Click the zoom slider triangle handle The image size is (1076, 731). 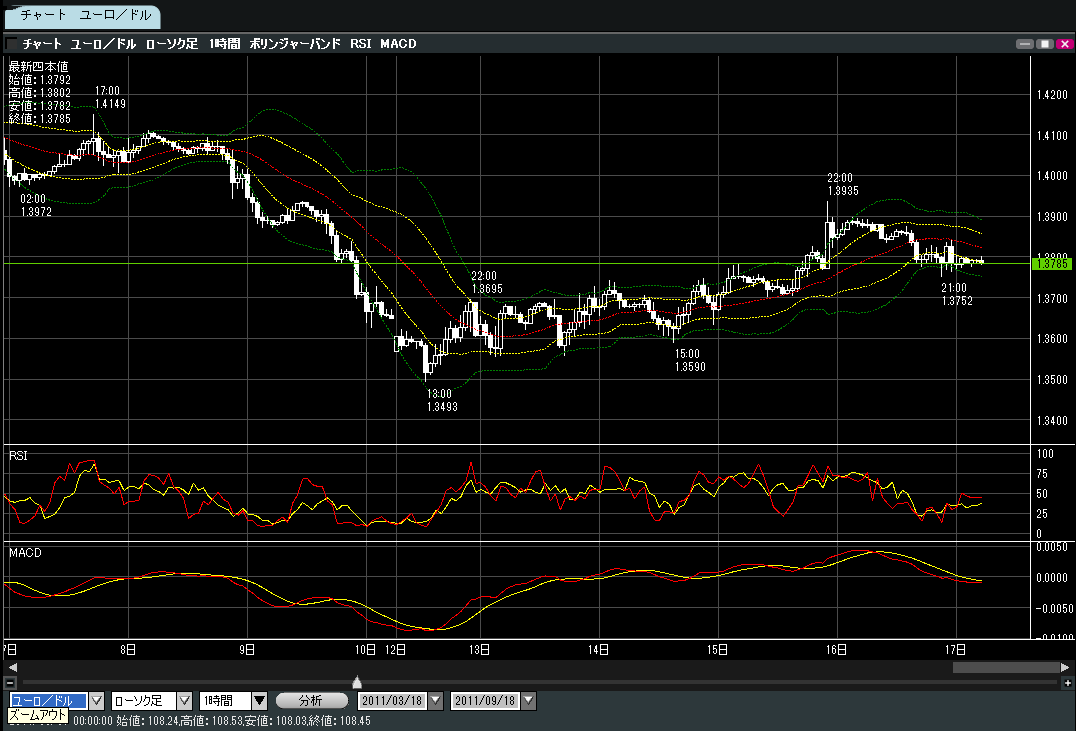(x=357, y=682)
